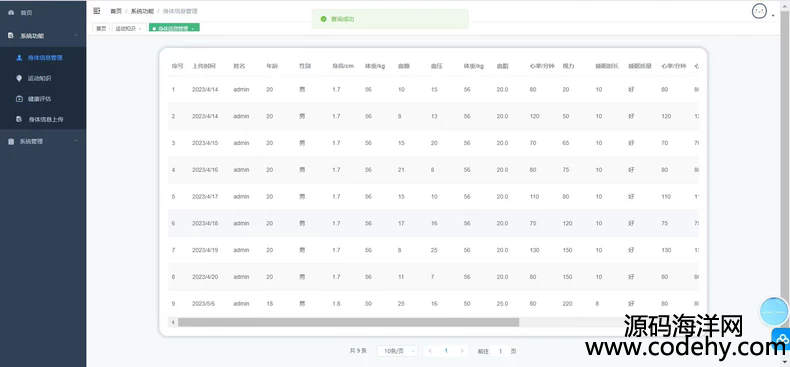Click the 2023/4/19 date cell
790x367 pixels.
[x=205, y=250]
